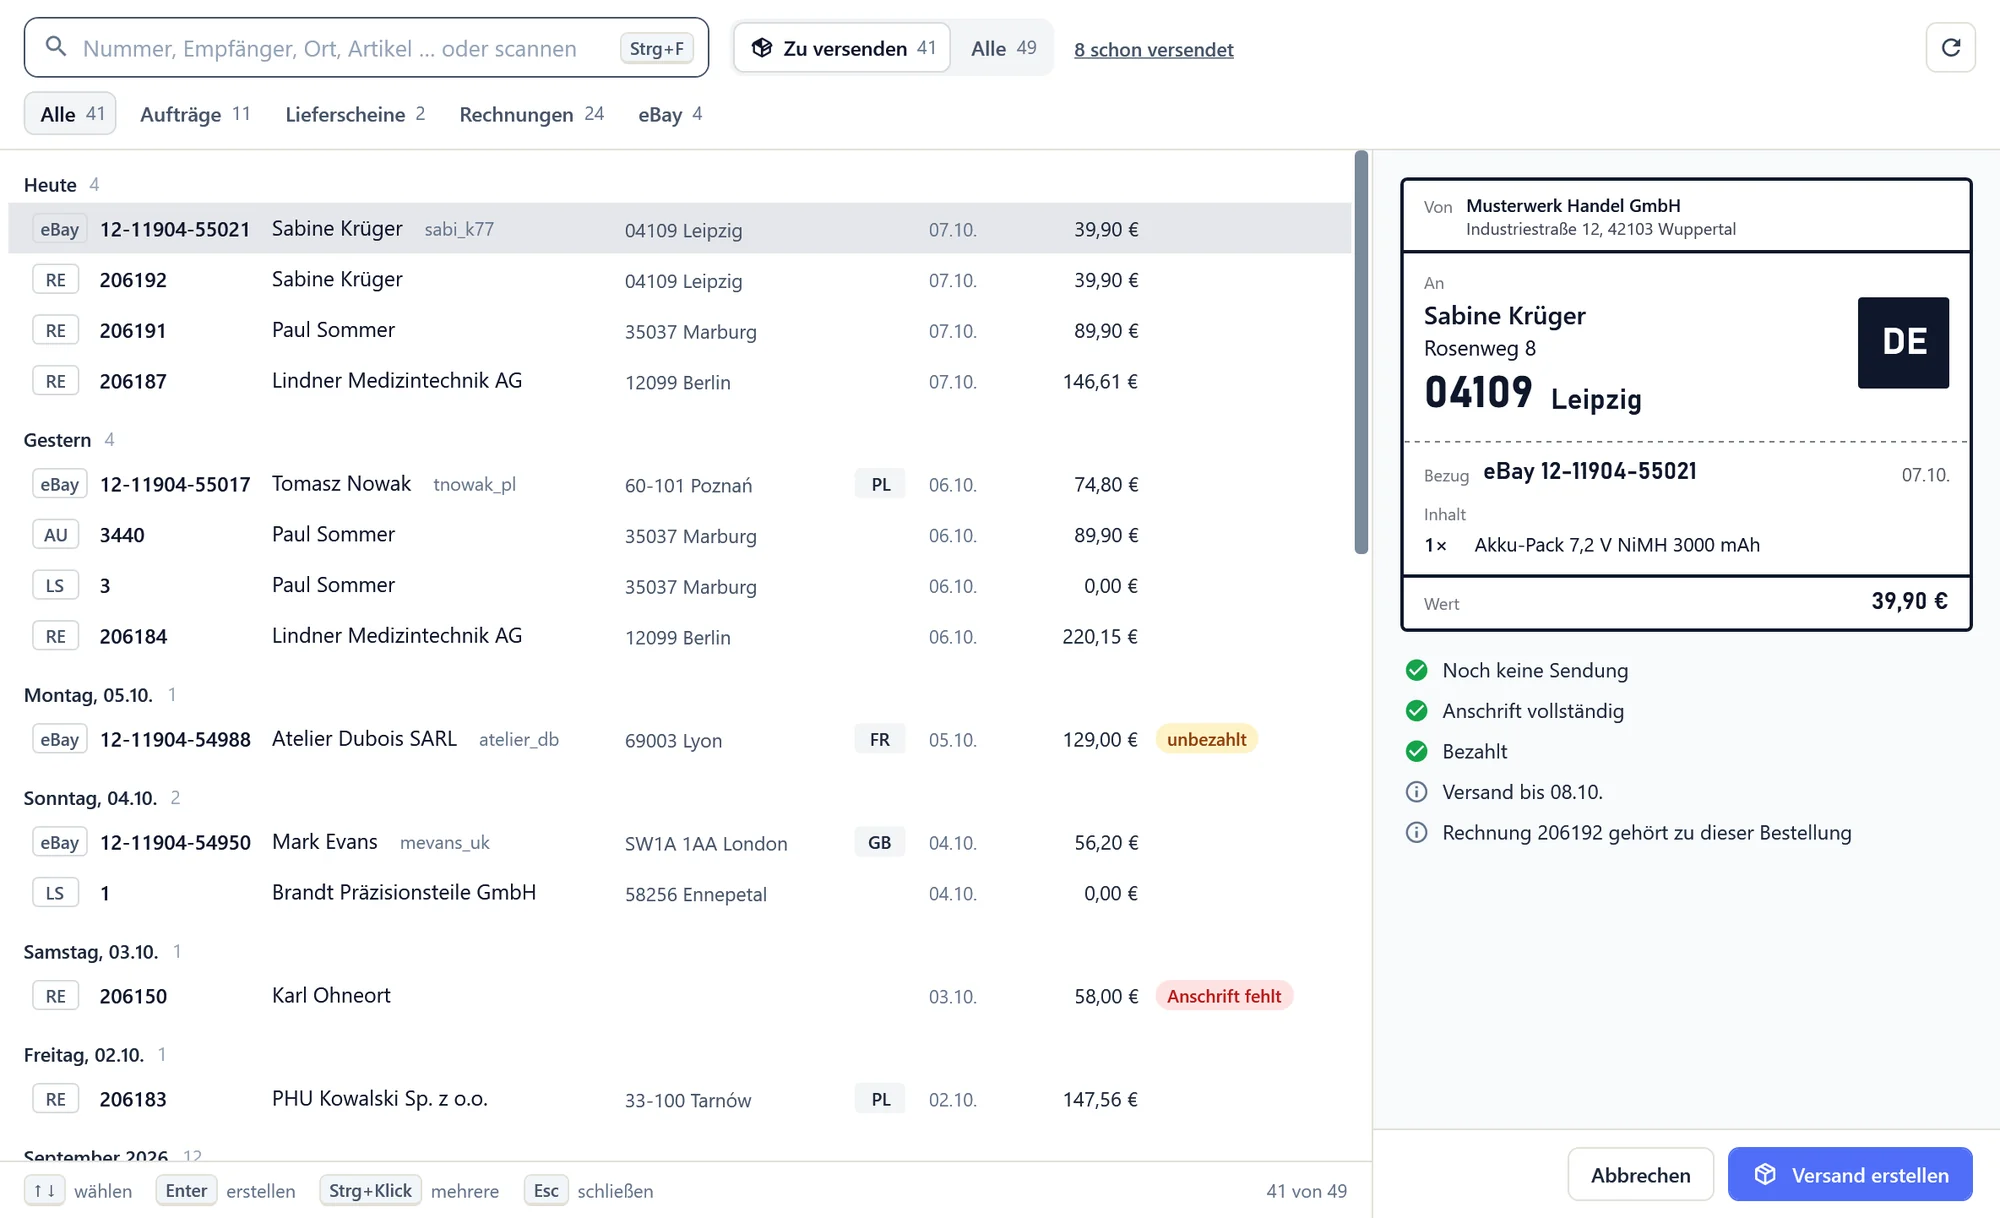Viewport: 2000px width, 1218px height.
Task: Open the eBay tab
Action: pos(670,114)
